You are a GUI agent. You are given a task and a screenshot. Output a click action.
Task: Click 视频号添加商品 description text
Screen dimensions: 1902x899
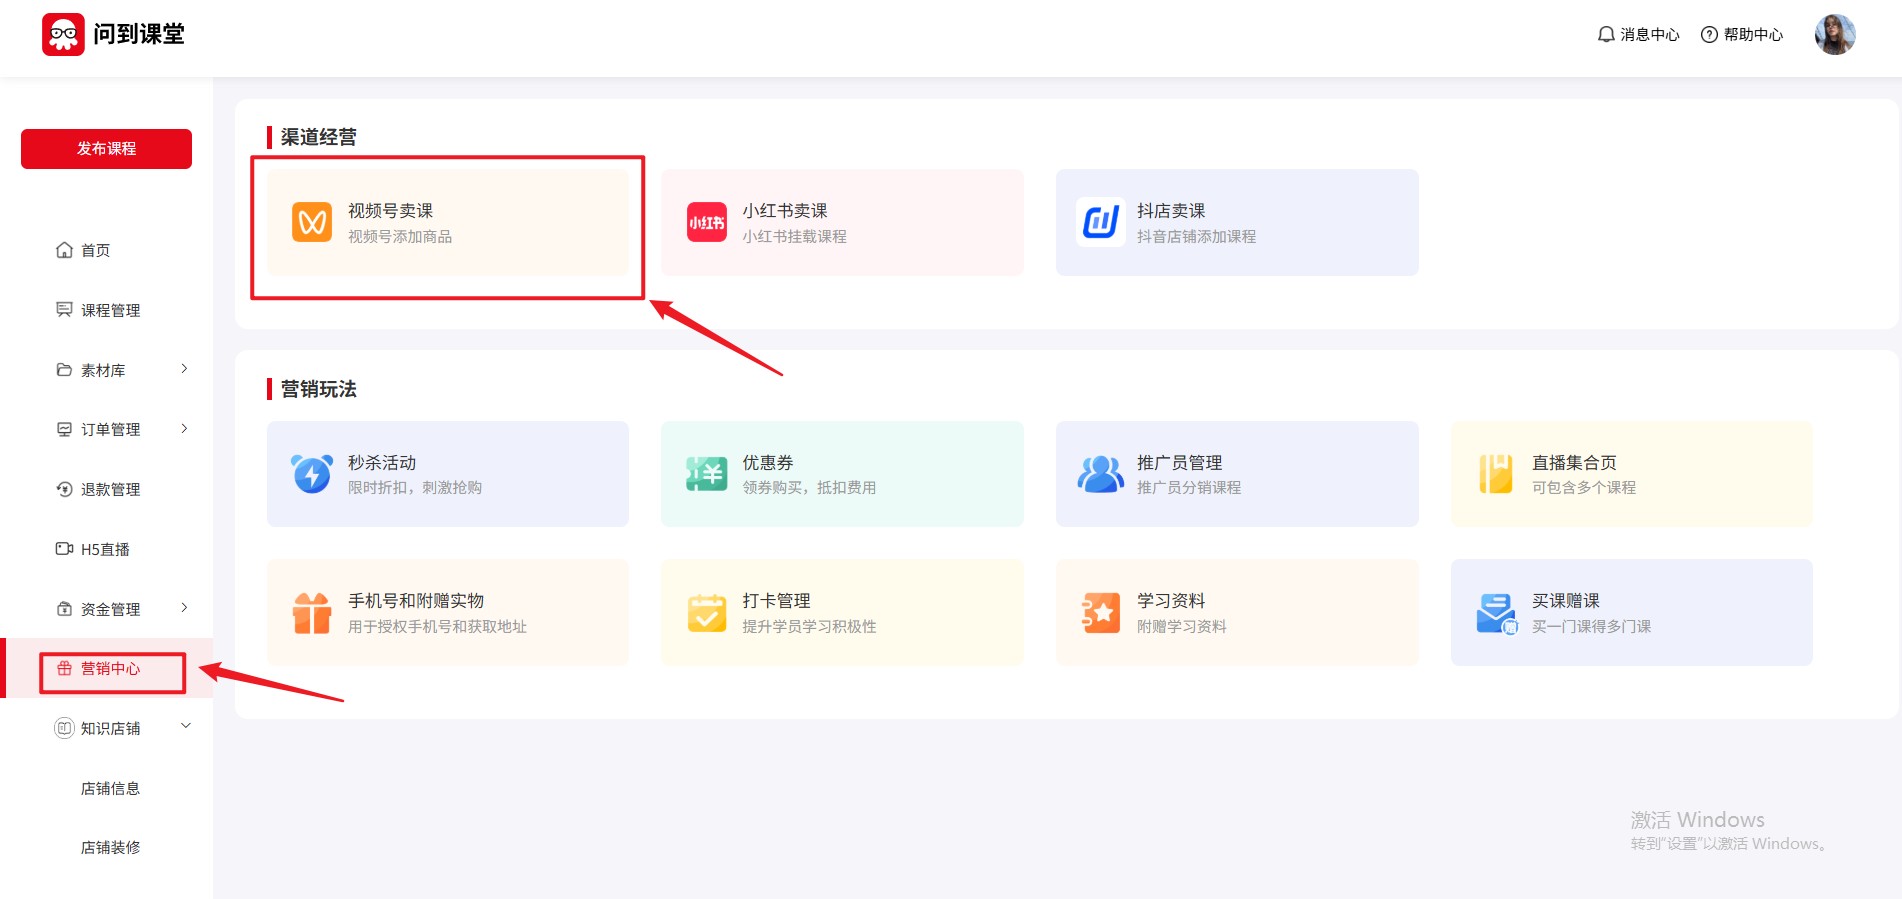pos(400,237)
